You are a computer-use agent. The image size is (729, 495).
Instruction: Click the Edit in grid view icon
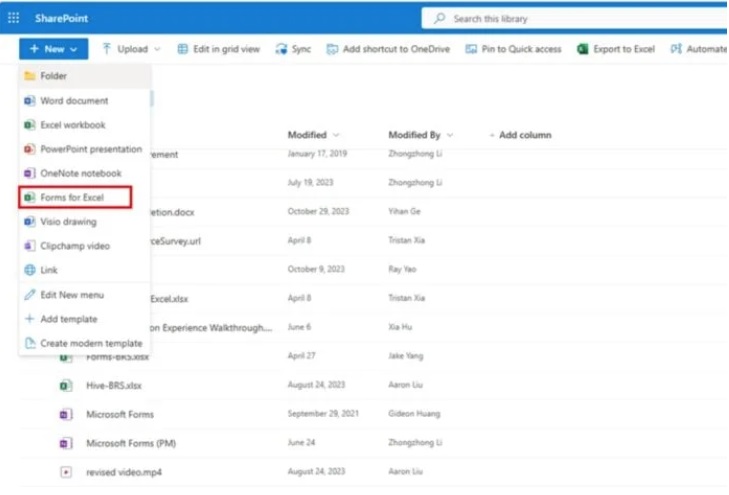click(183, 49)
